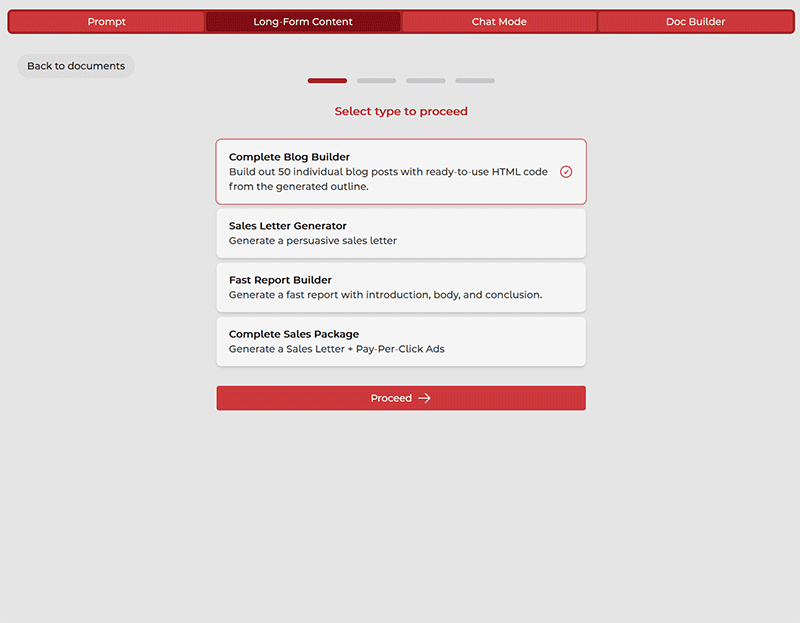Click the arrow icon on the Proceed button

pos(424,398)
